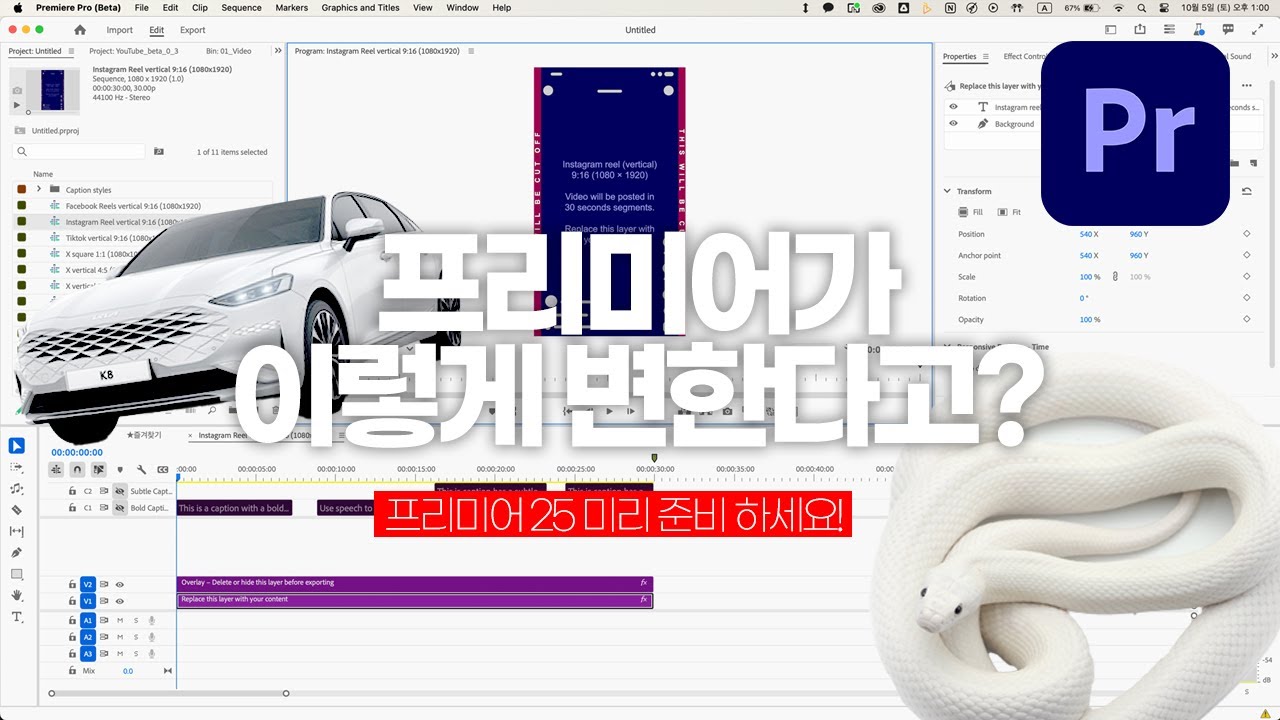Click the Play button in Program monitor
This screenshot has width=1280, height=720.
point(610,411)
